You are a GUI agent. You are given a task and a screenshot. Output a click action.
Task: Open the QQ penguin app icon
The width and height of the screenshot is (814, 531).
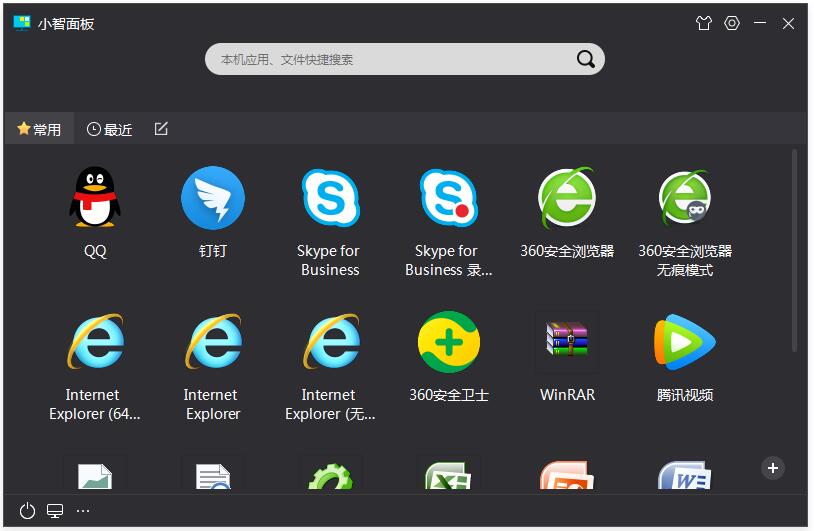point(94,198)
